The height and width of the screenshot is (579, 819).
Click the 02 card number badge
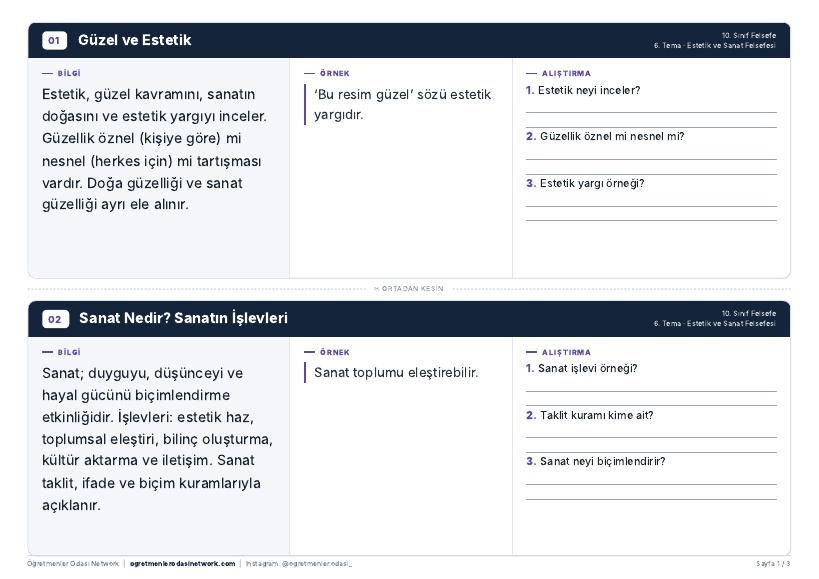point(55,319)
